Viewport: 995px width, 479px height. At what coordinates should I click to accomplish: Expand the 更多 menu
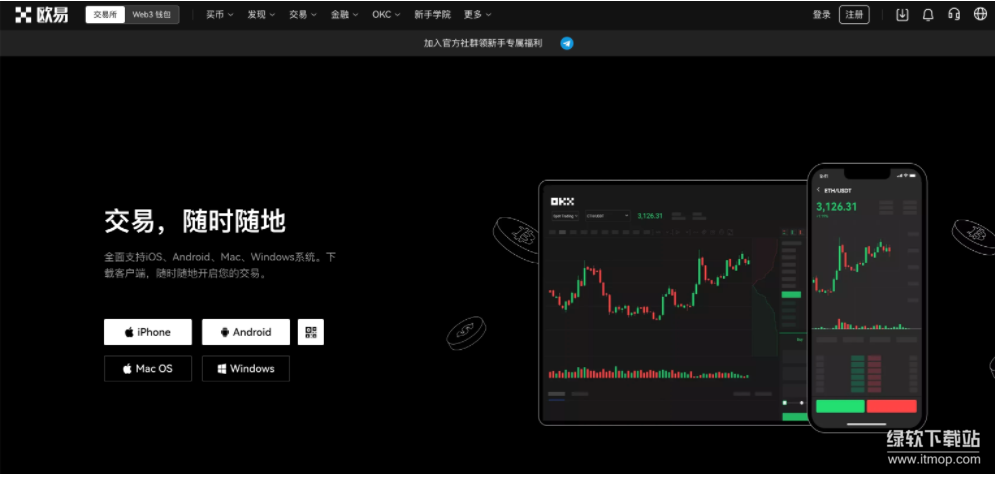tap(477, 15)
